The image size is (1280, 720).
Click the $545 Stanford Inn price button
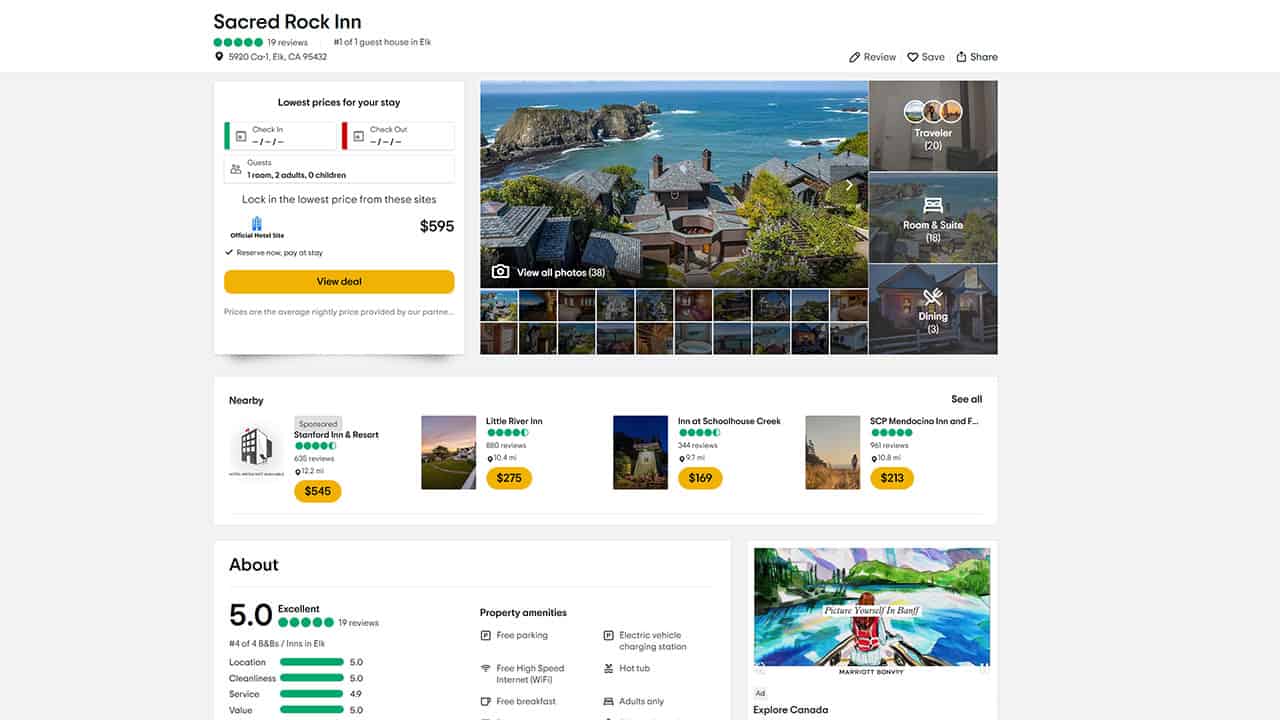click(x=318, y=491)
